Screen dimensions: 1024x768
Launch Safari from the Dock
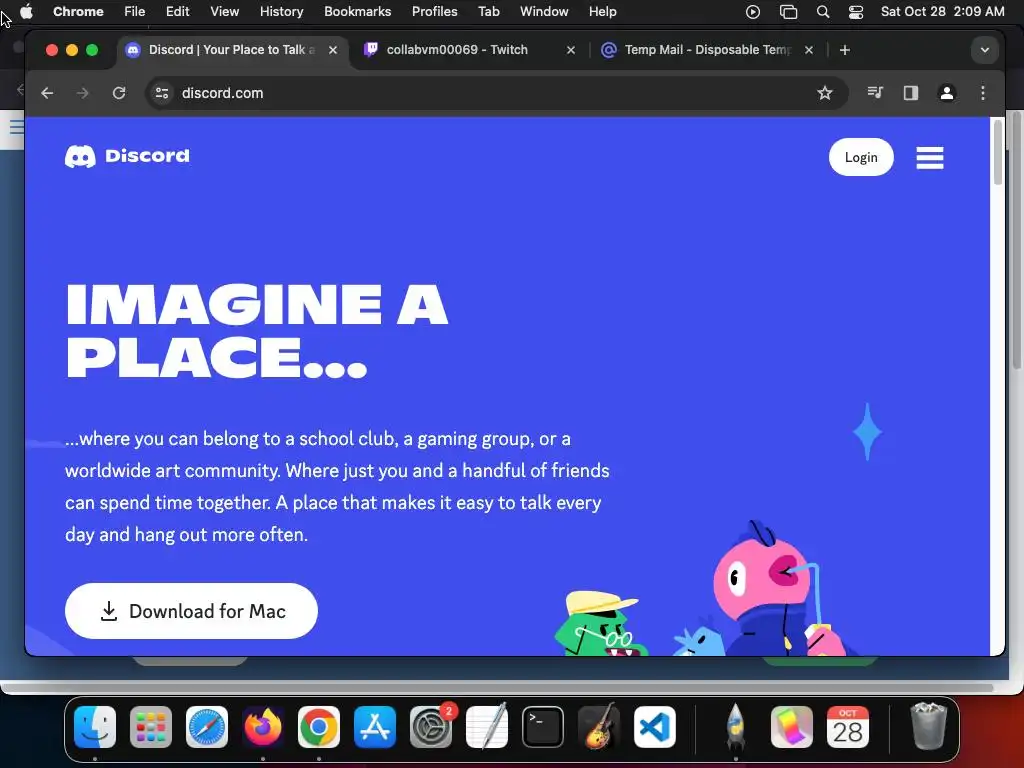pyautogui.click(x=207, y=727)
